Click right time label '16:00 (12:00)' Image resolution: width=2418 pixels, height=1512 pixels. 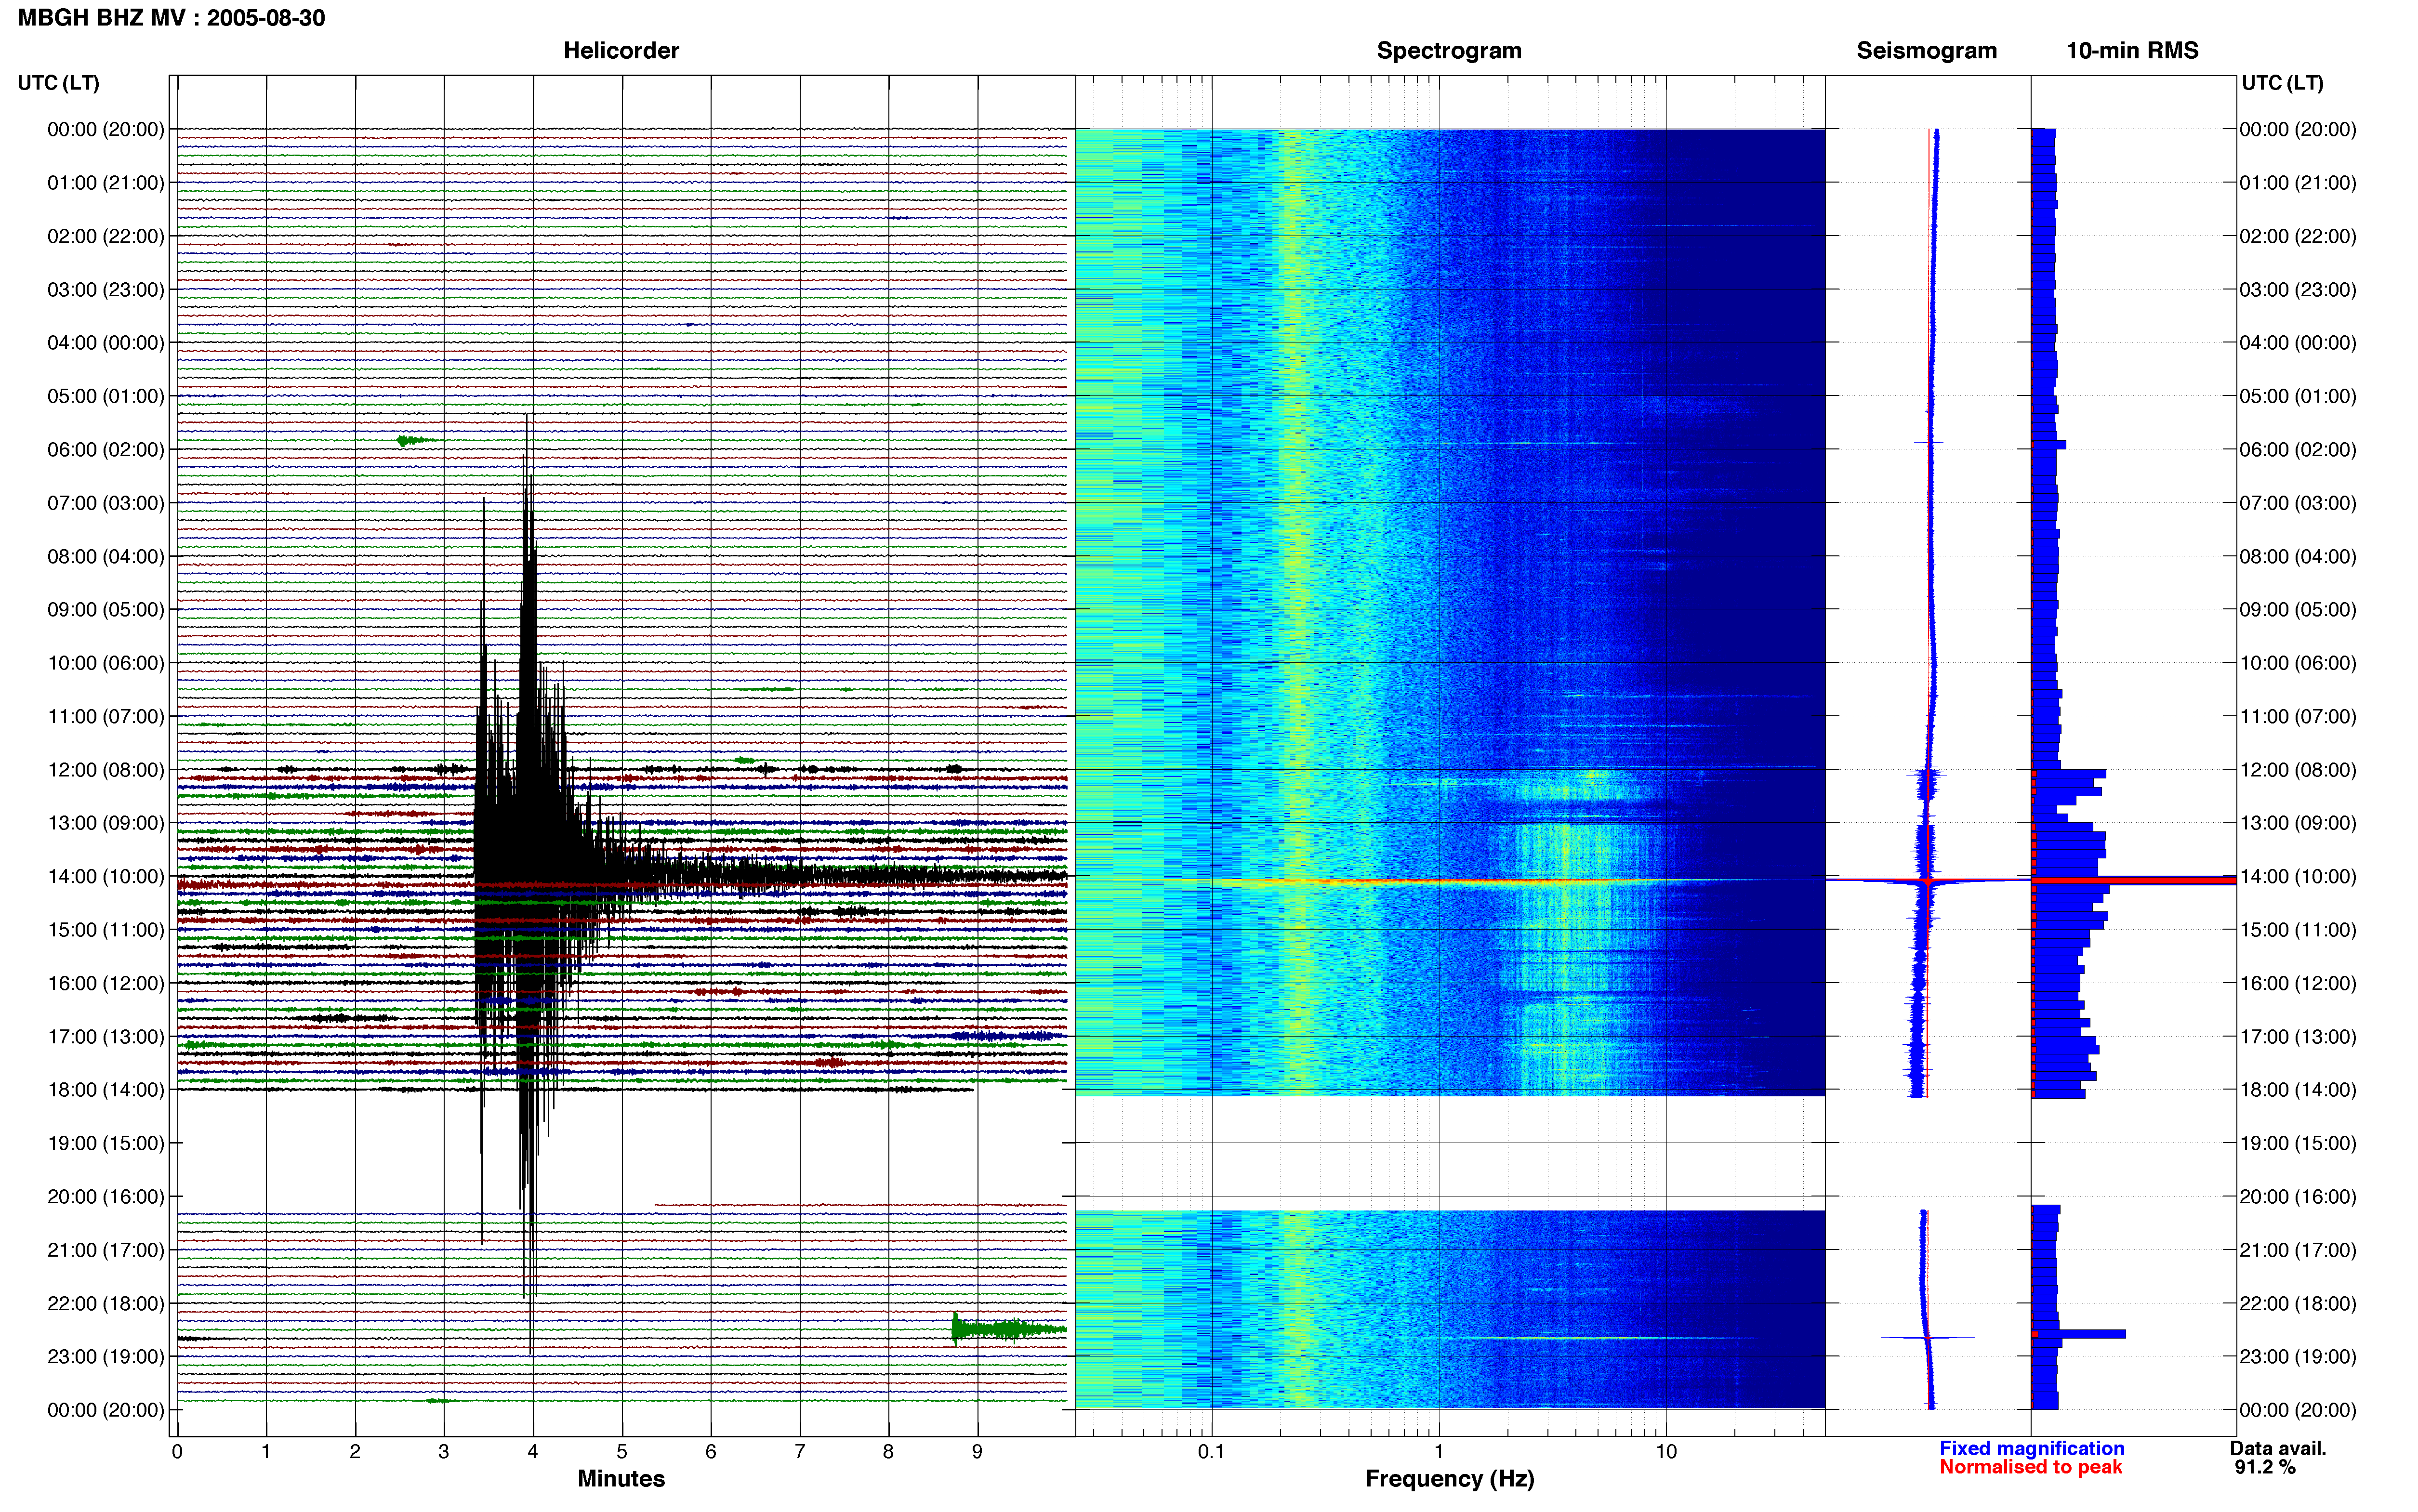[2298, 983]
